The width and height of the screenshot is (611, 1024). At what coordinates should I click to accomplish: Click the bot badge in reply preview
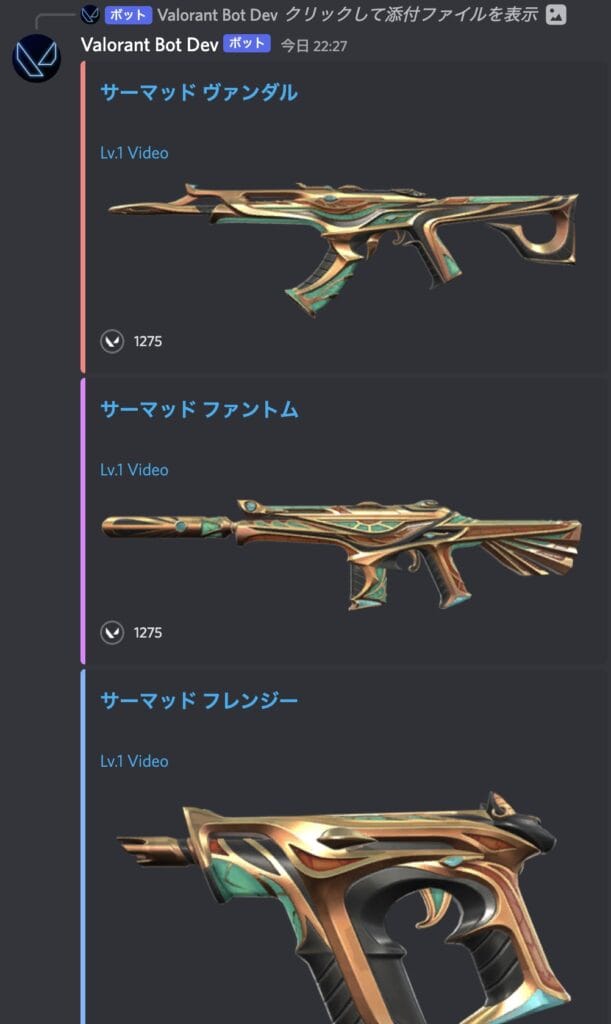[x=128, y=14]
